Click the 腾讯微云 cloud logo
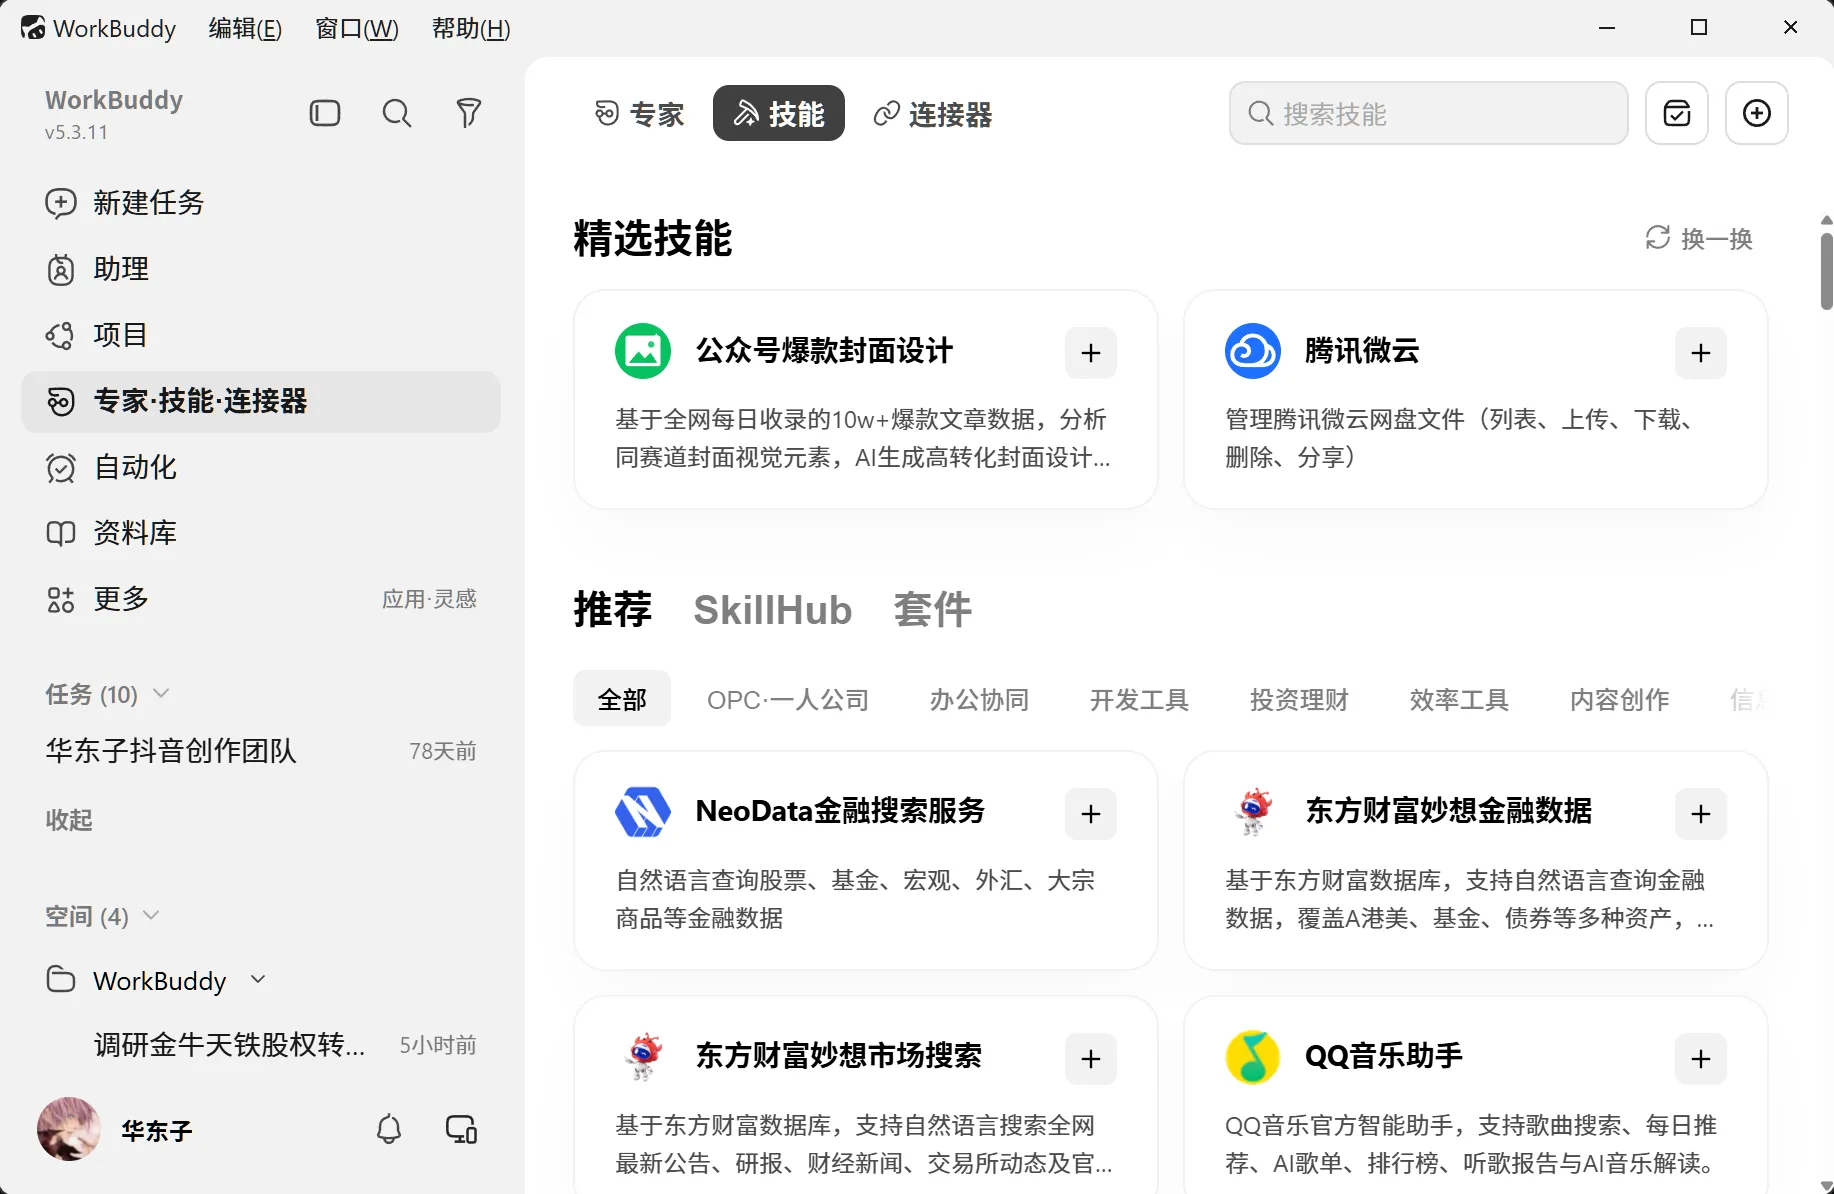The height and width of the screenshot is (1194, 1834). click(1253, 351)
